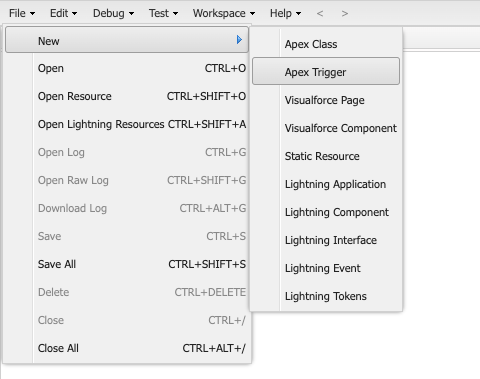Screen dimensions: 480x379
Task: Choose Close All
Action: pyautogui.click(x=127, y=348)
